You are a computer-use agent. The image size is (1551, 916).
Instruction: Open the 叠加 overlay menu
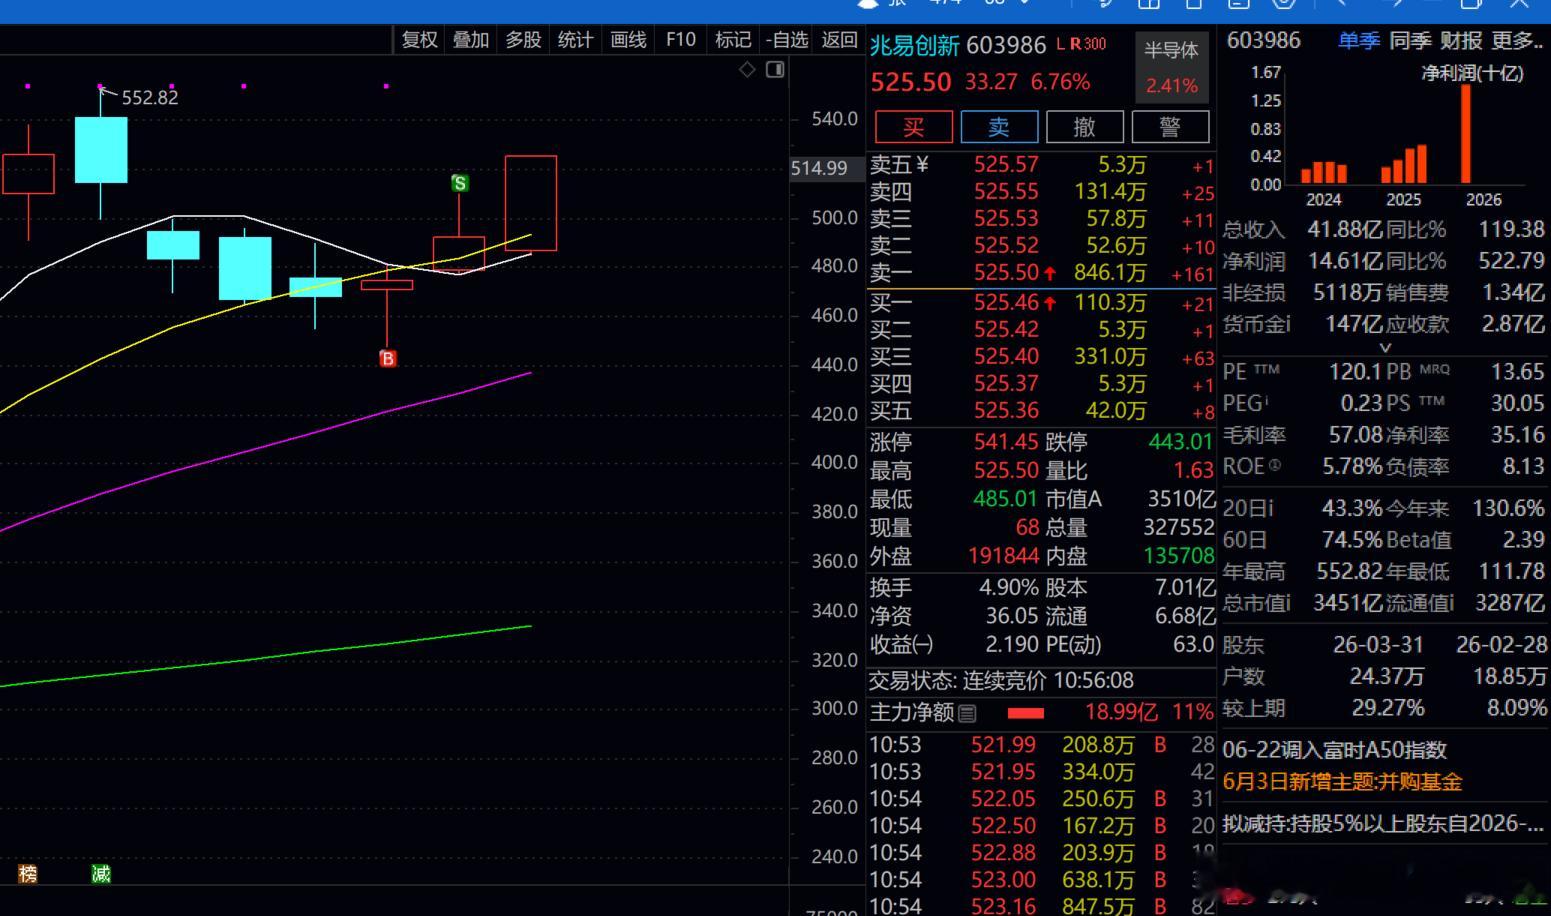coord(471,40)
